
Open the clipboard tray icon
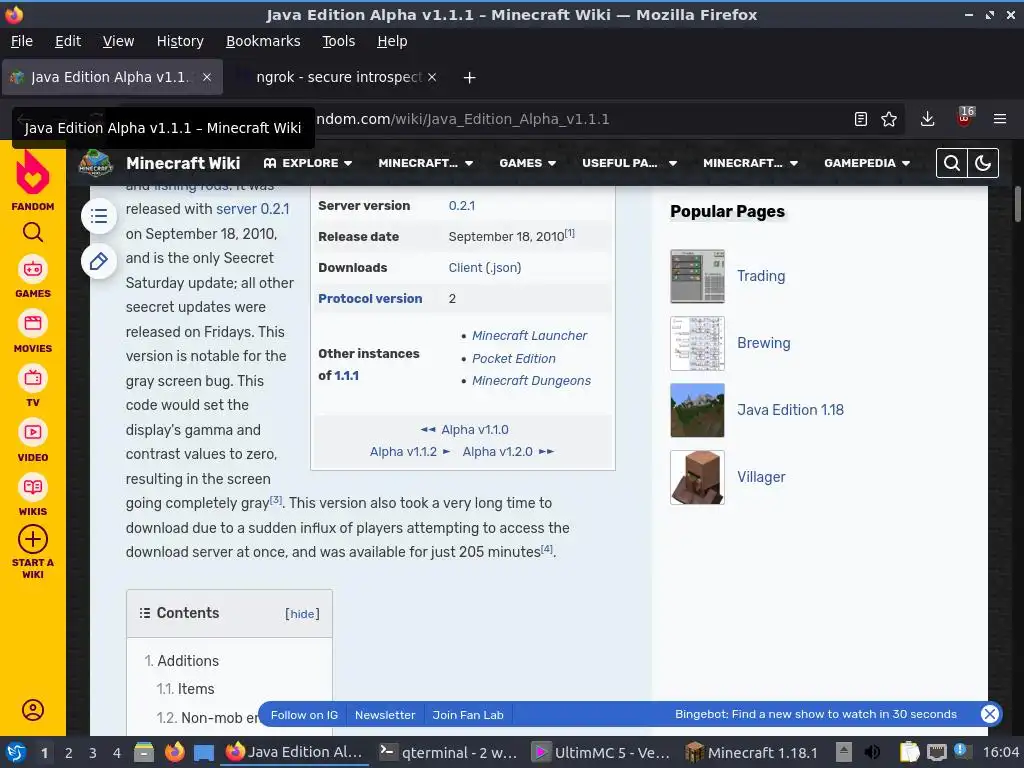pyautogui.click(x=909, y=752)
